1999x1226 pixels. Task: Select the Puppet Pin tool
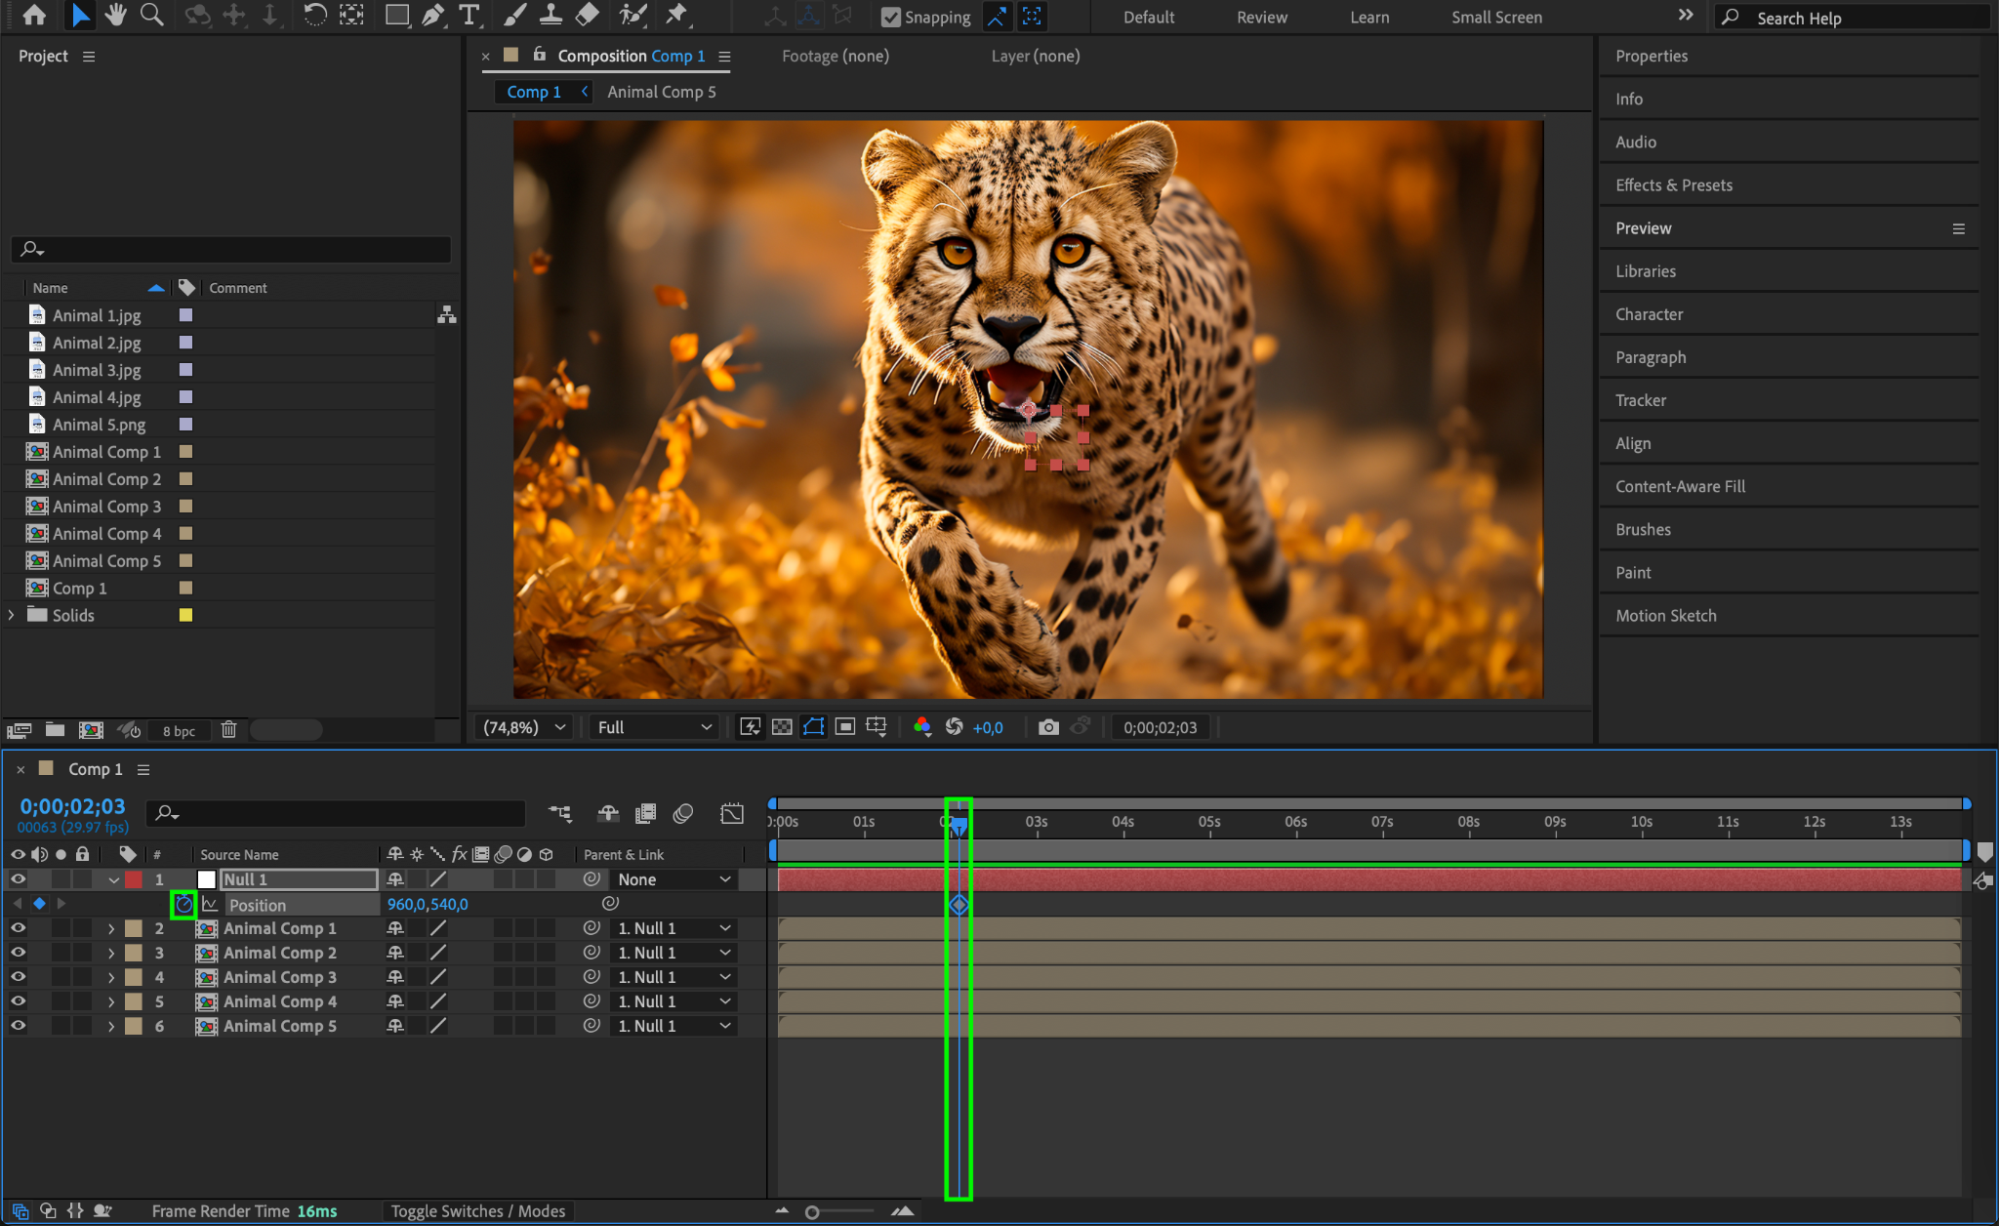coord(677,15)
